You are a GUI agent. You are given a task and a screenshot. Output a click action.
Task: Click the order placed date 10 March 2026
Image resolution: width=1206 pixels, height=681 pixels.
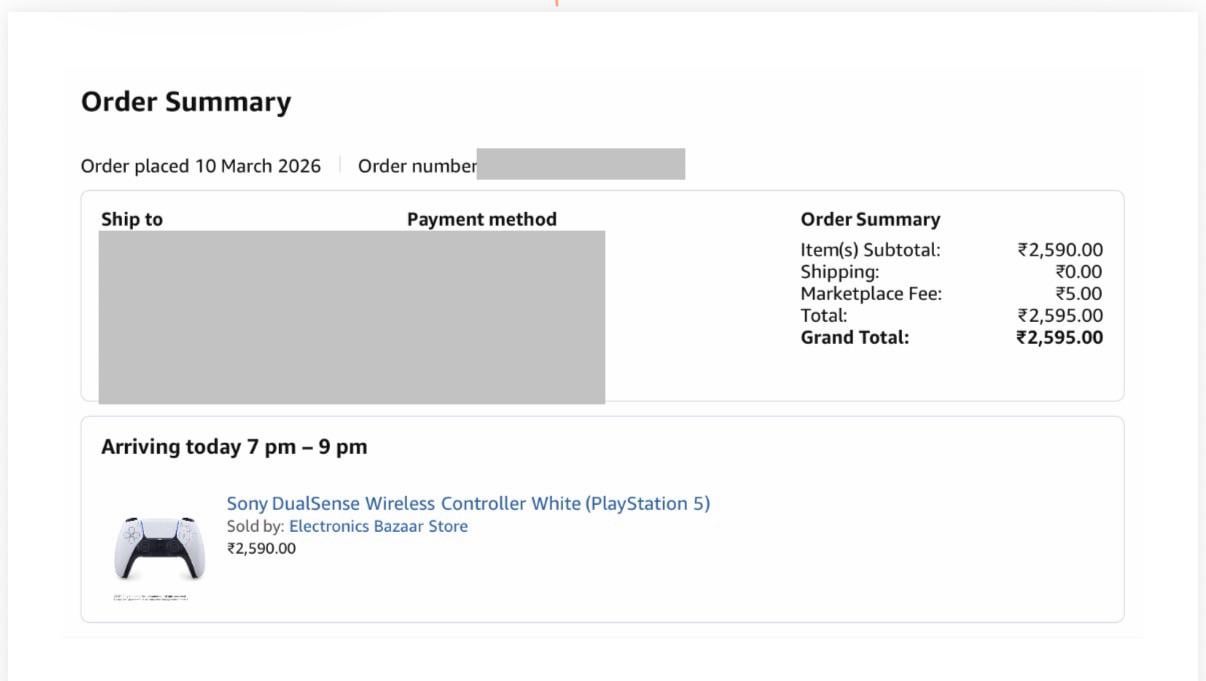258,166
